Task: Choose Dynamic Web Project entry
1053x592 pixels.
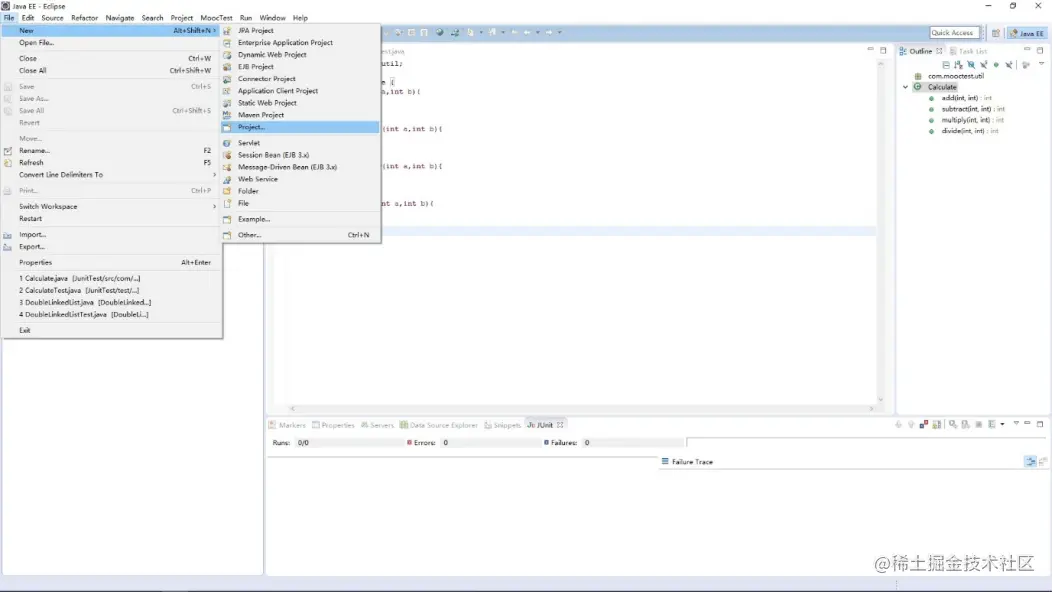Action: point(301,55)
